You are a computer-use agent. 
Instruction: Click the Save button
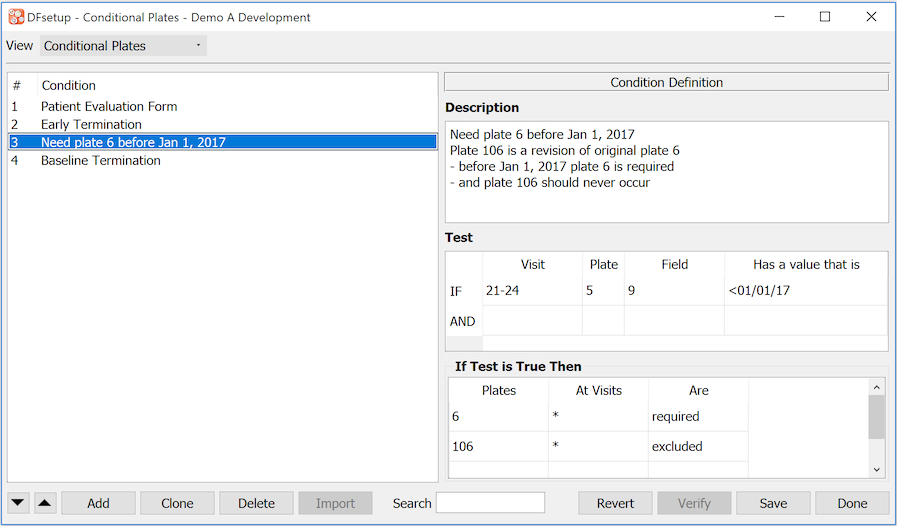click(773, 503)
